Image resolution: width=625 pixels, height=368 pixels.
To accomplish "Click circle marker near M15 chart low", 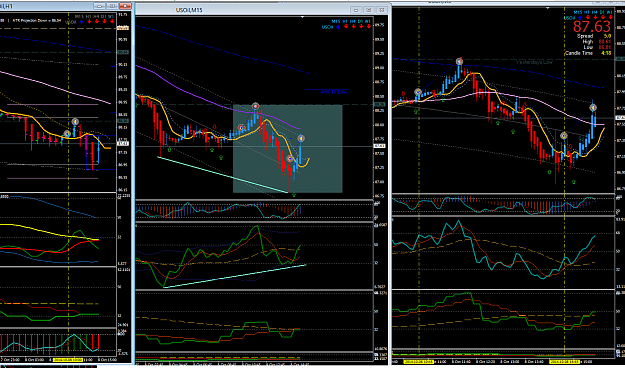I will point(290,159).
